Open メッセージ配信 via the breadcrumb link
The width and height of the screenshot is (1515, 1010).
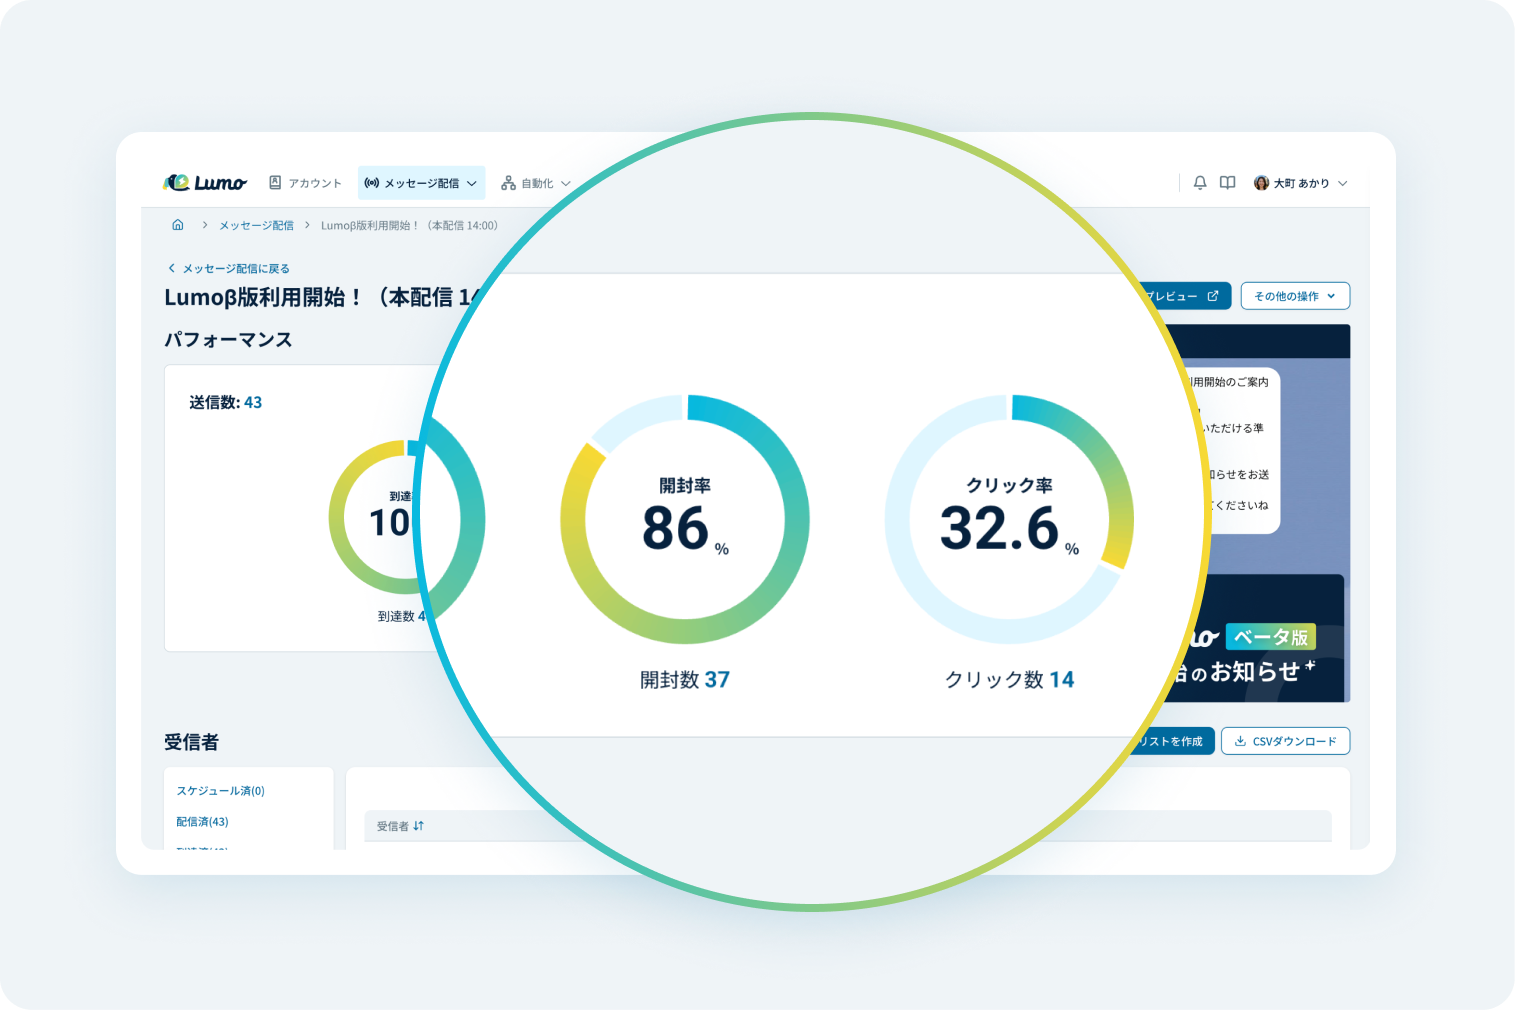tap(255, 225)
